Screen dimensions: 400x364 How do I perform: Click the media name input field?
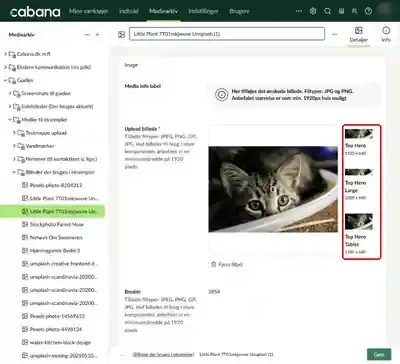pos(227,34)
